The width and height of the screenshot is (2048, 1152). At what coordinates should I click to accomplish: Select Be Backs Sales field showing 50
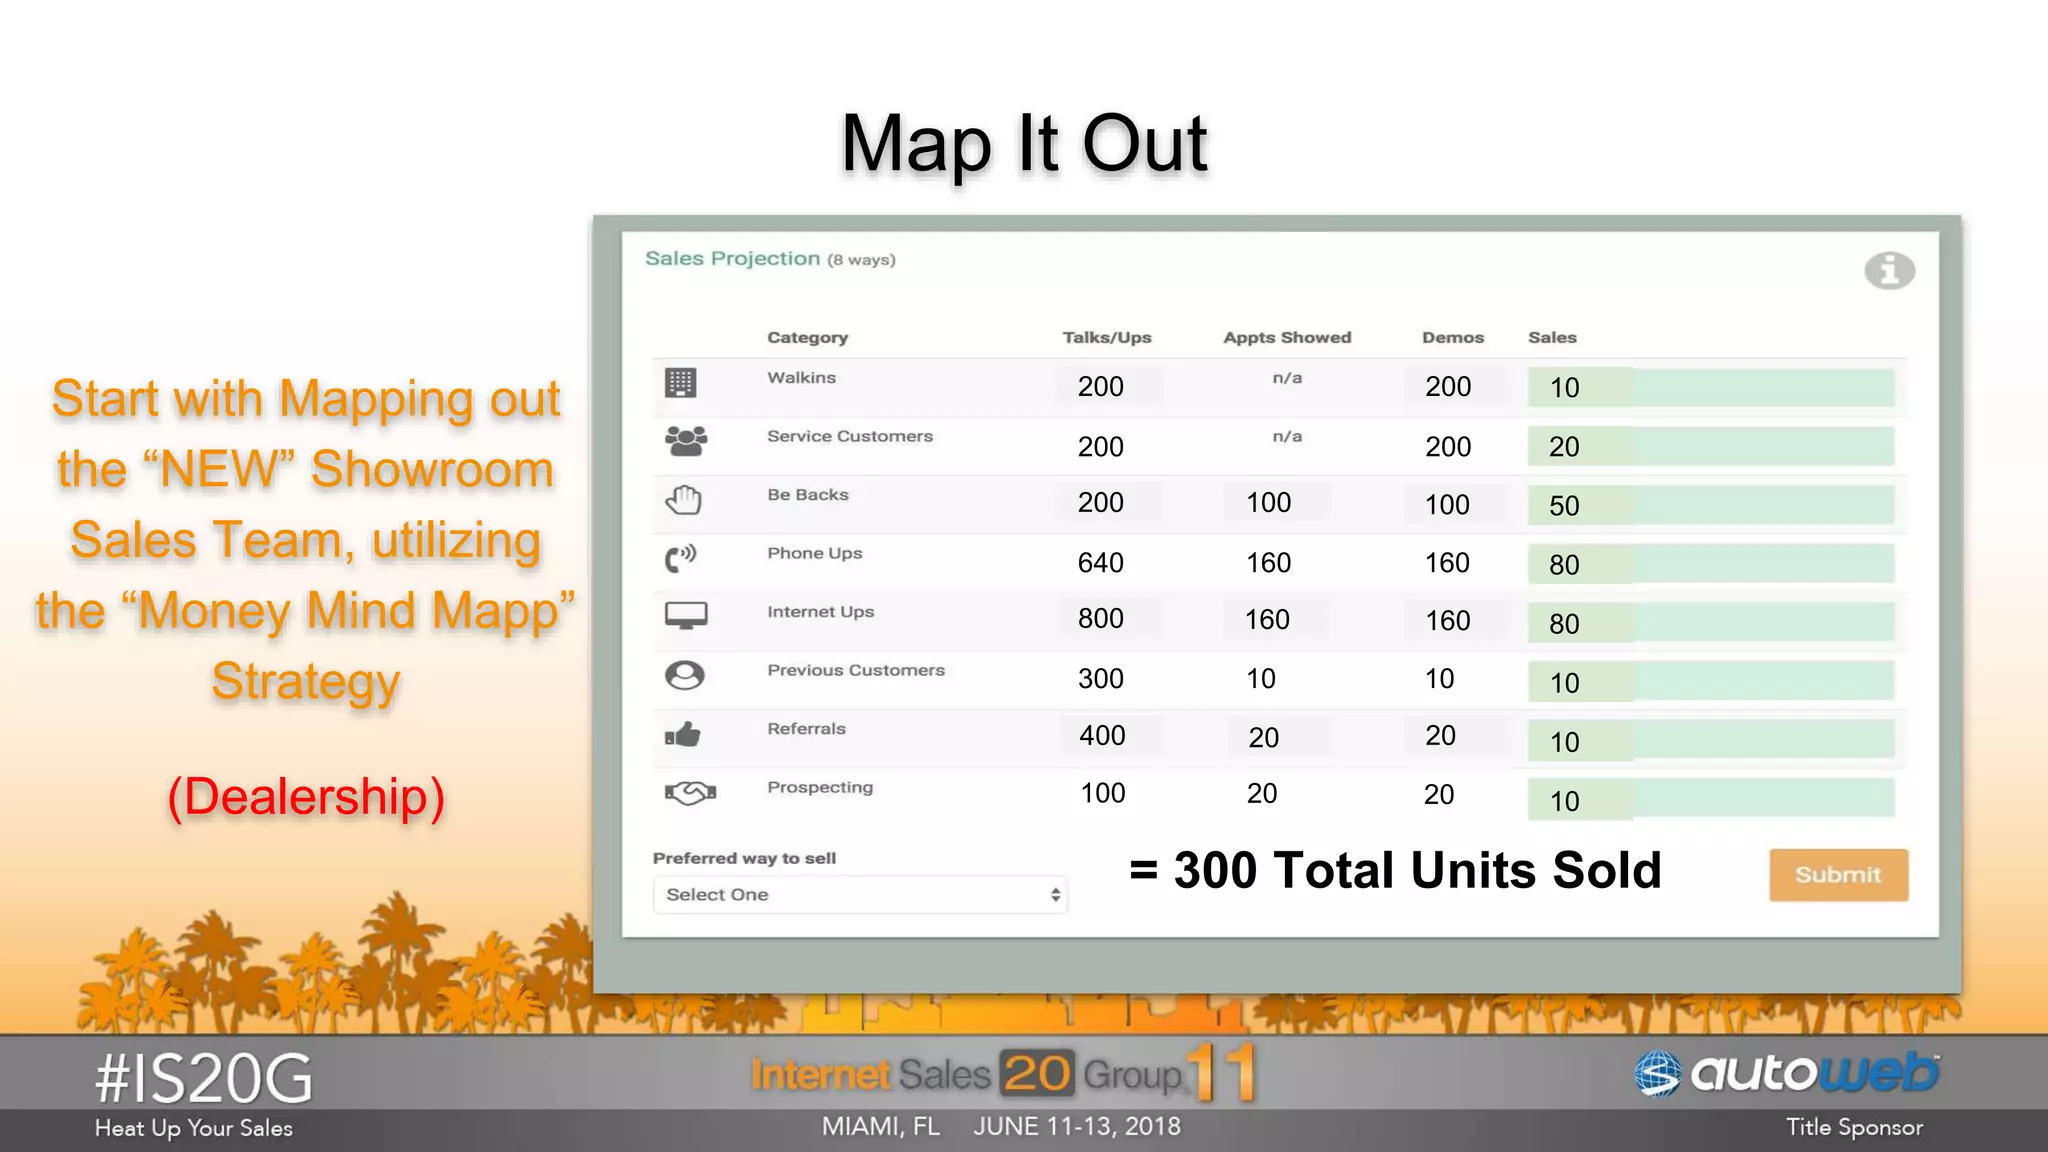(1711, 505)
